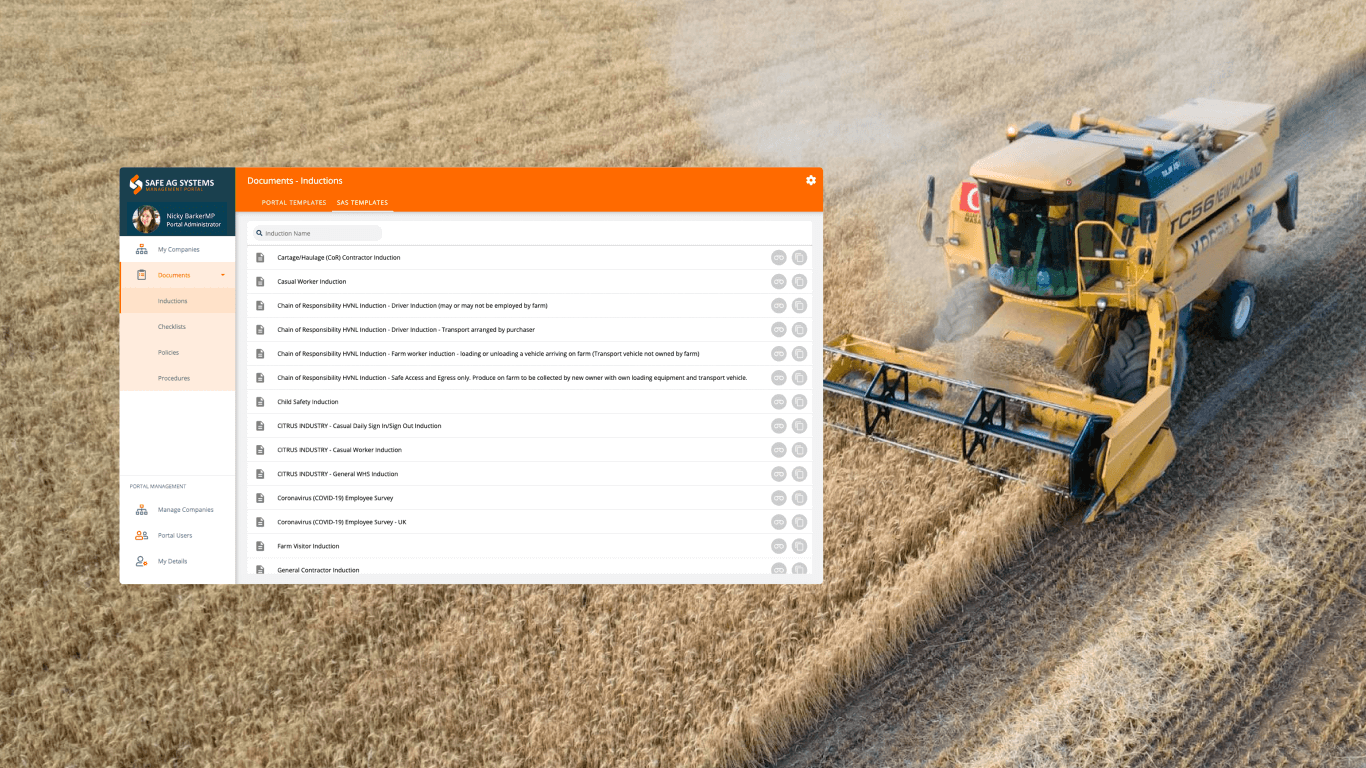Go to the Policies section

click(170, 352)
